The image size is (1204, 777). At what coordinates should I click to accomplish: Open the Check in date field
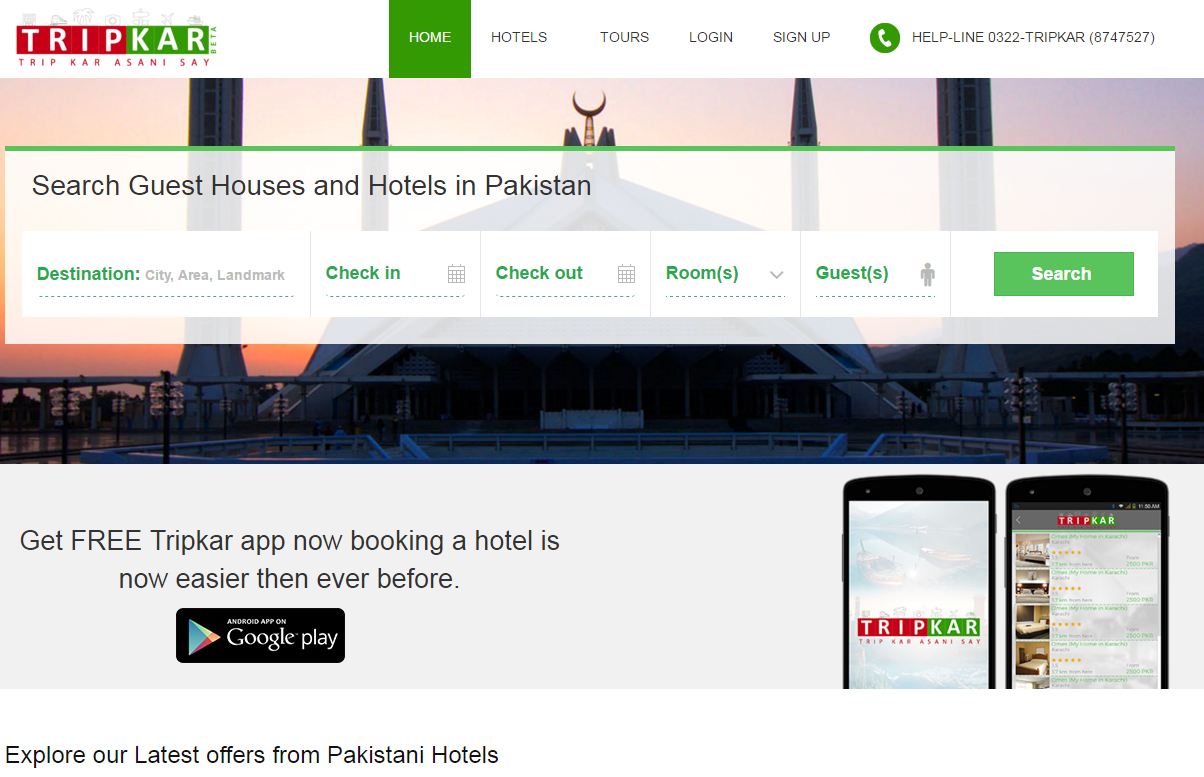(x=395, y=274)
